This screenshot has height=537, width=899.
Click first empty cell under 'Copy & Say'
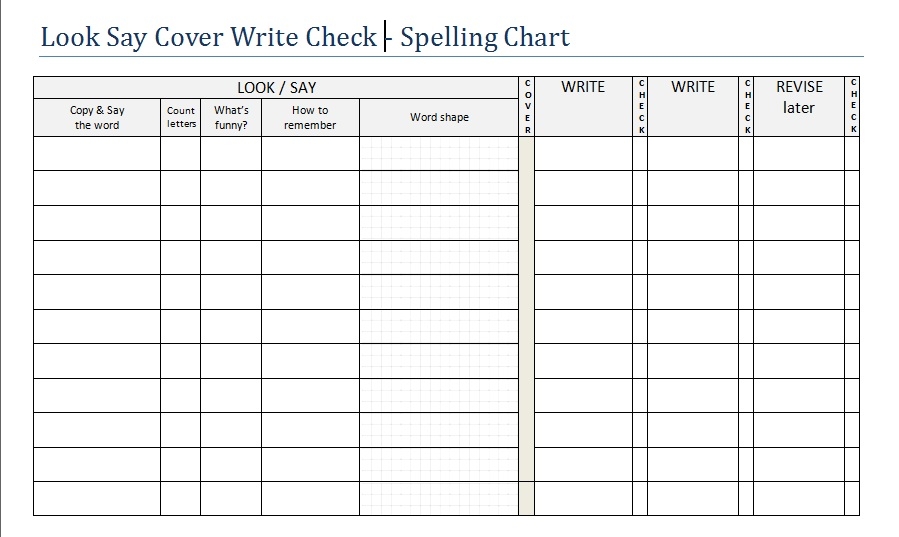click(97, 153)
